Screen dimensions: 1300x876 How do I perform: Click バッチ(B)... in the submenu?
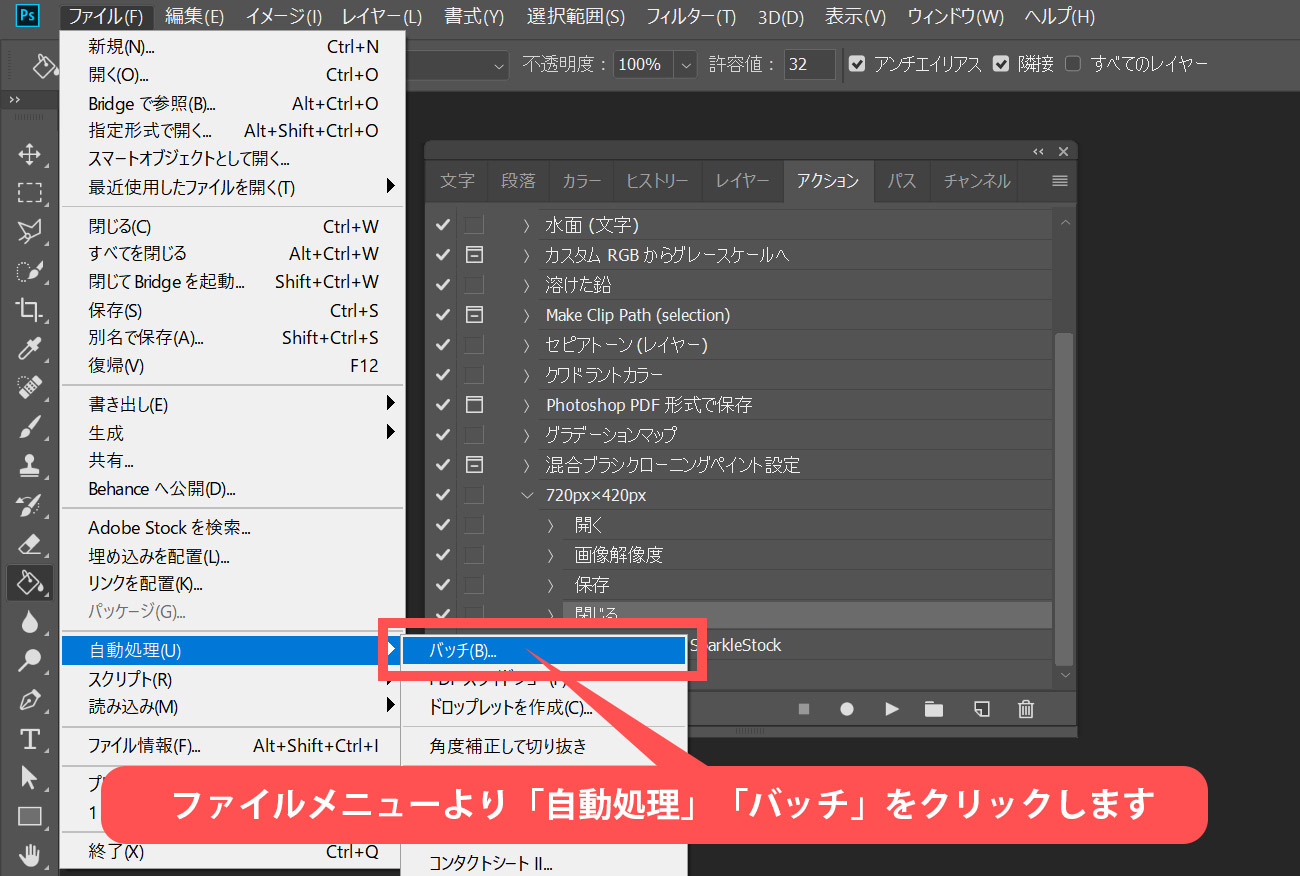pos(544,651)
